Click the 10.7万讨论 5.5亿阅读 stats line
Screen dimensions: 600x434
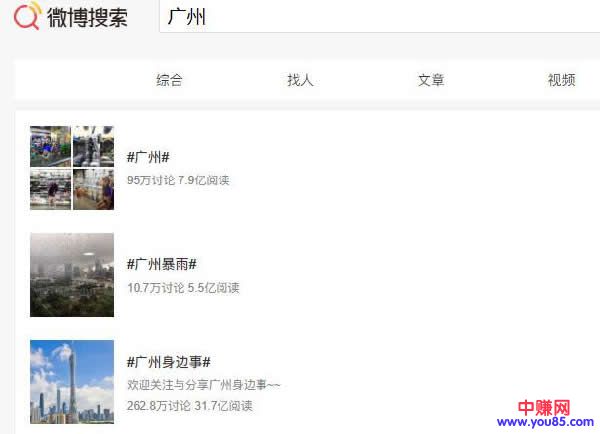[x=183, y=288]
